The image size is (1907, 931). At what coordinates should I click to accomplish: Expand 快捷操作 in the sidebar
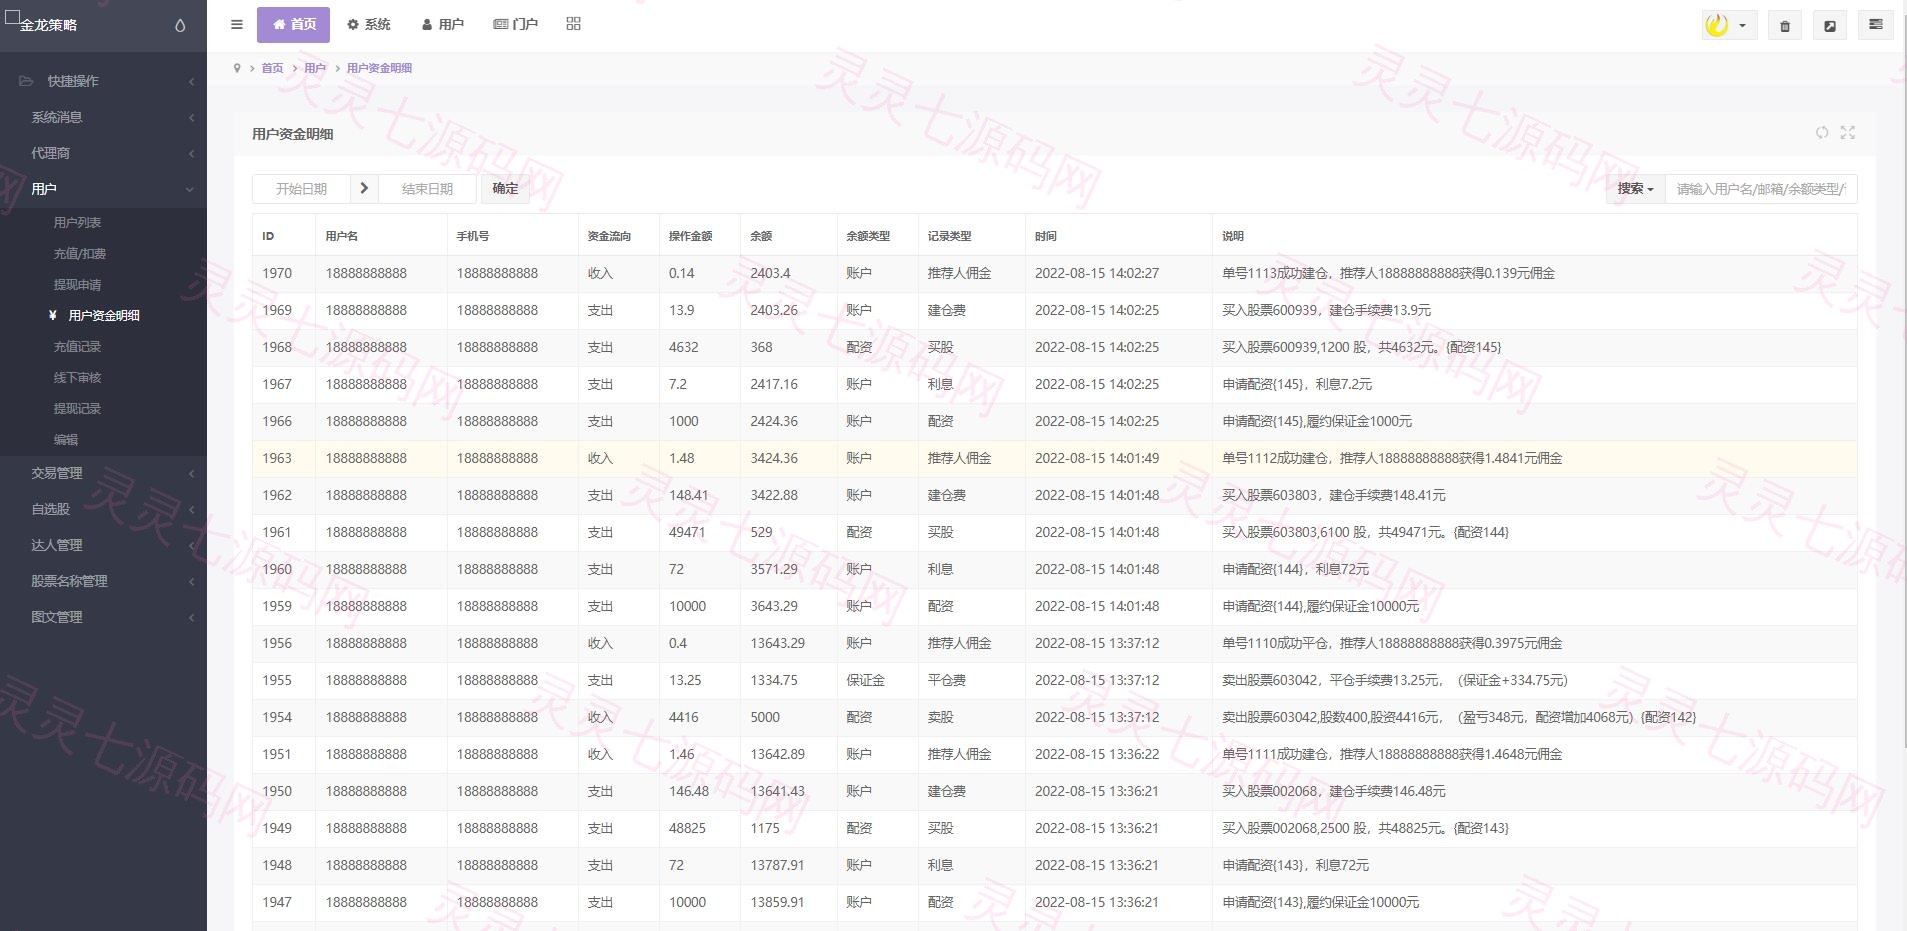(103, 81)
